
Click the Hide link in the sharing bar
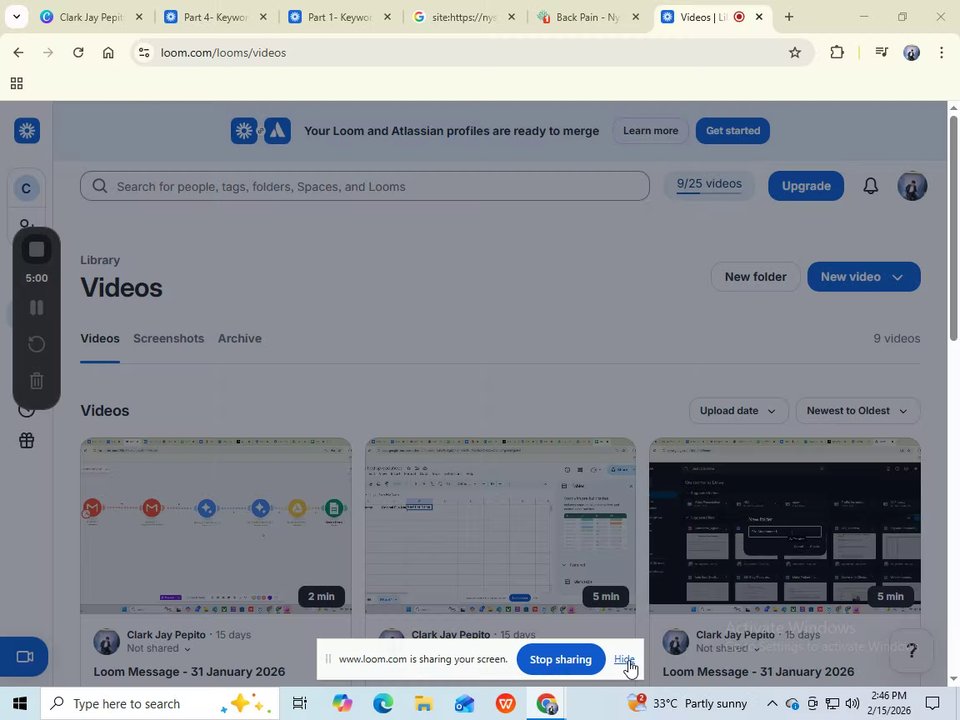pyautogui.click(x=624, y=659)
